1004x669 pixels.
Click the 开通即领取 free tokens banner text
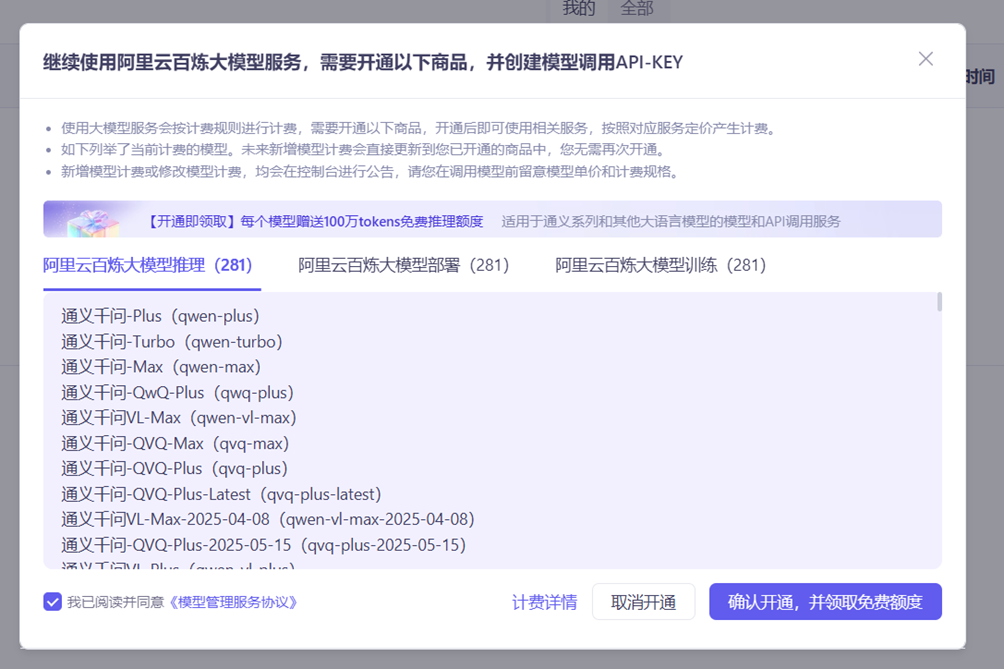314,222
